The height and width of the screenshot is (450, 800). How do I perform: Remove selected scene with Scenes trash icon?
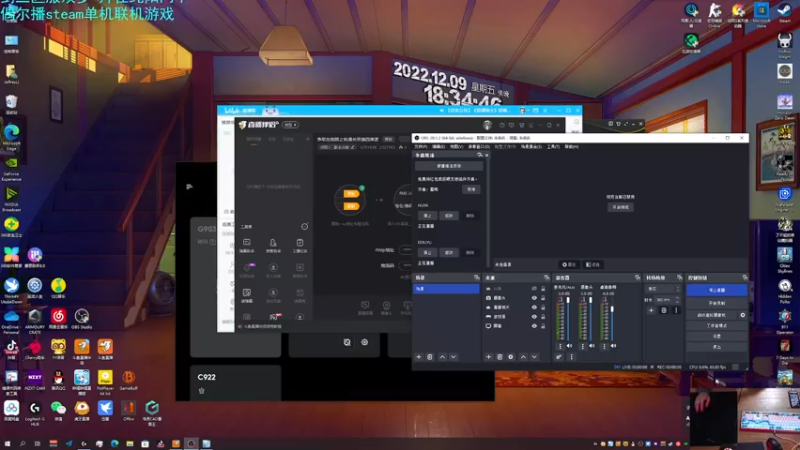(x=430, y=357)
